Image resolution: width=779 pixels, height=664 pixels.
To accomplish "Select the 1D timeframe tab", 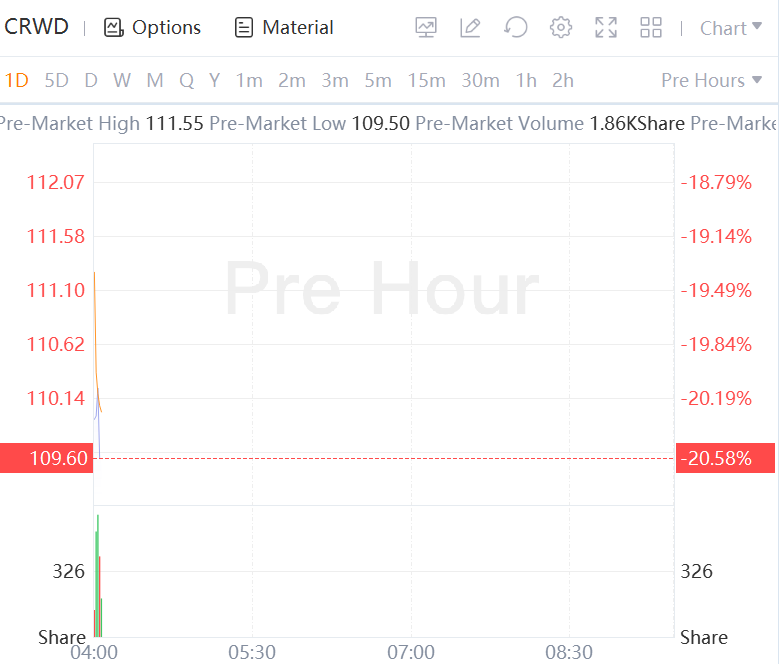I will tap(16, 80).
